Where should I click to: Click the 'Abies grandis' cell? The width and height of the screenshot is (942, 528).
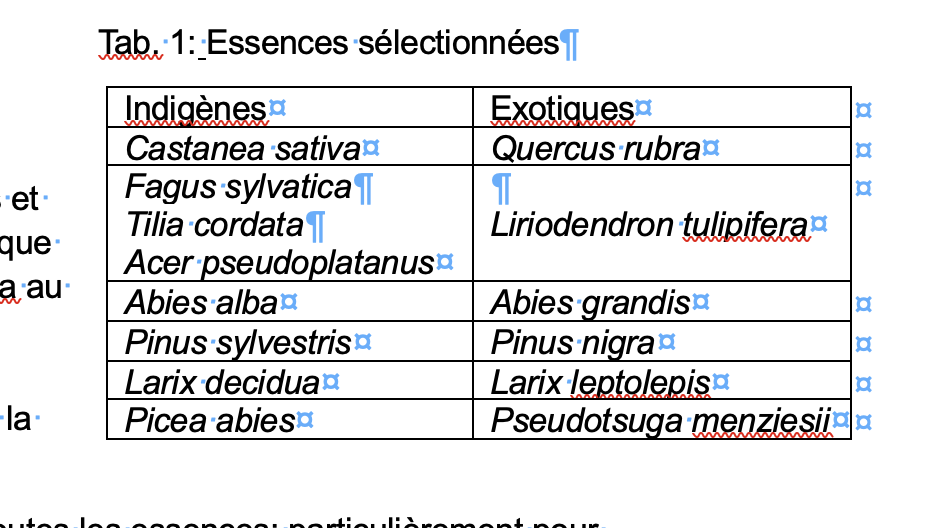590,302
